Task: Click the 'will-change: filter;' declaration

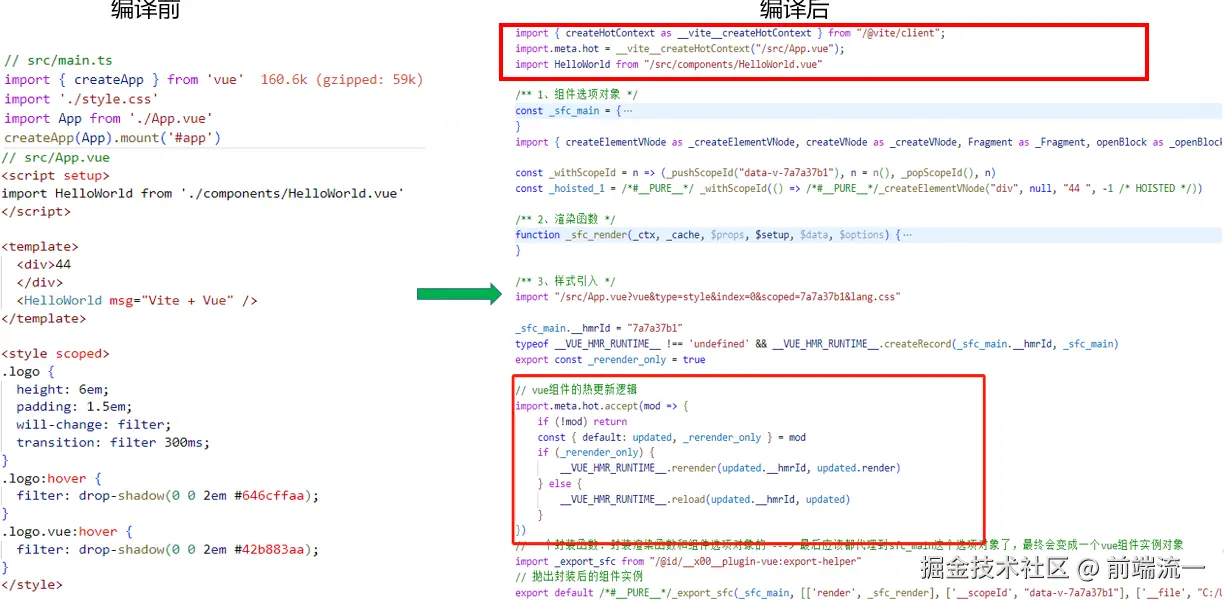Action: point(95,425)
